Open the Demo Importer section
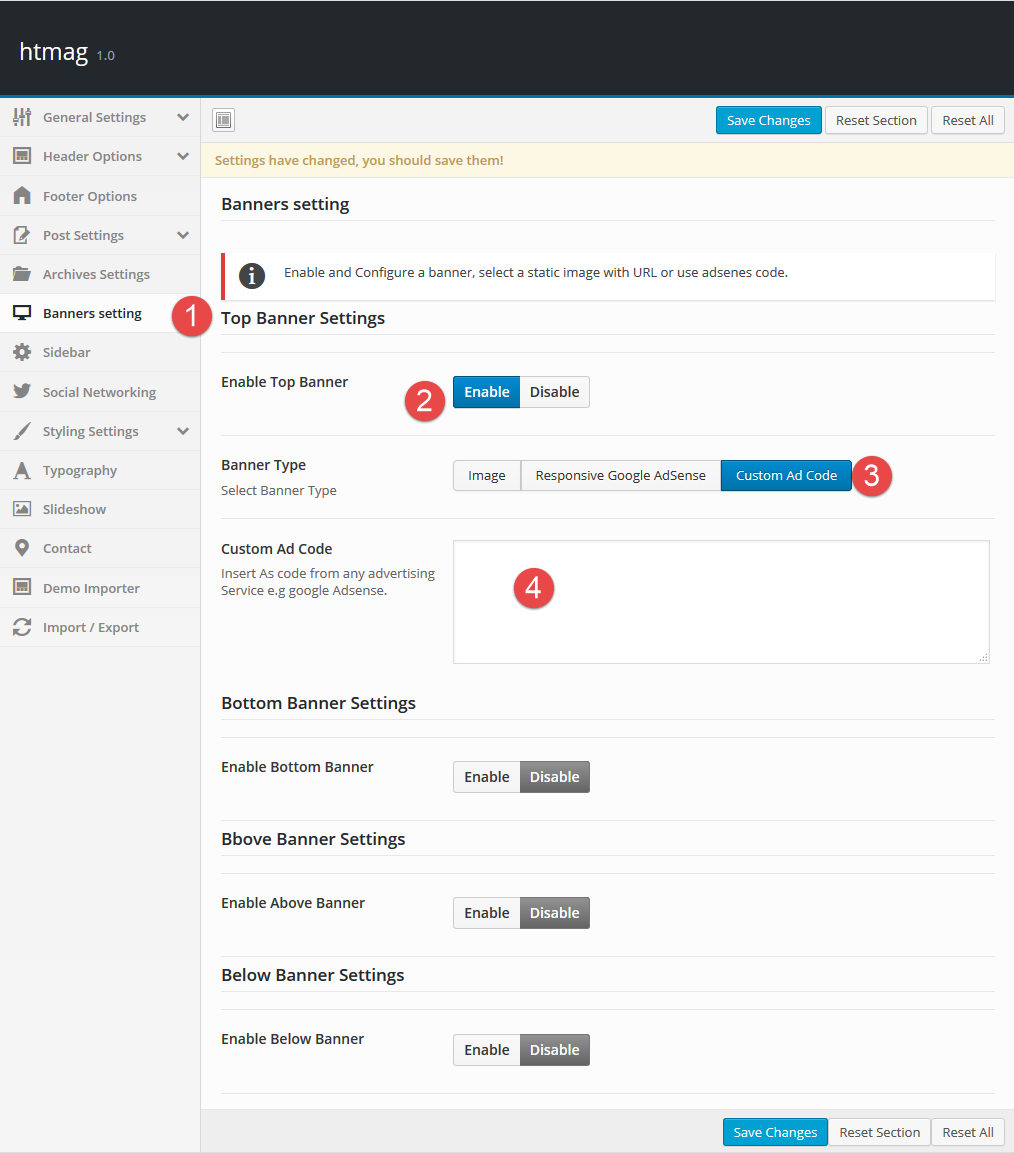 coord(91,588)
